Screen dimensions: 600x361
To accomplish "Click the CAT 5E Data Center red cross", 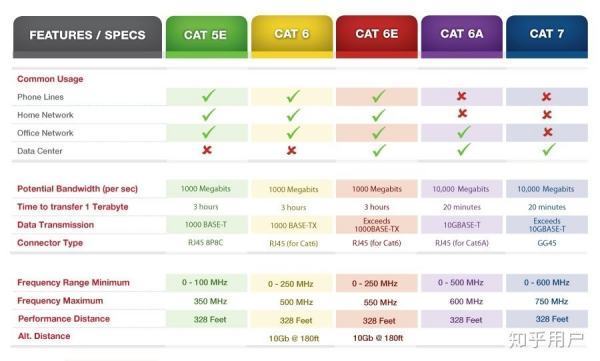I will pos(207,150).
